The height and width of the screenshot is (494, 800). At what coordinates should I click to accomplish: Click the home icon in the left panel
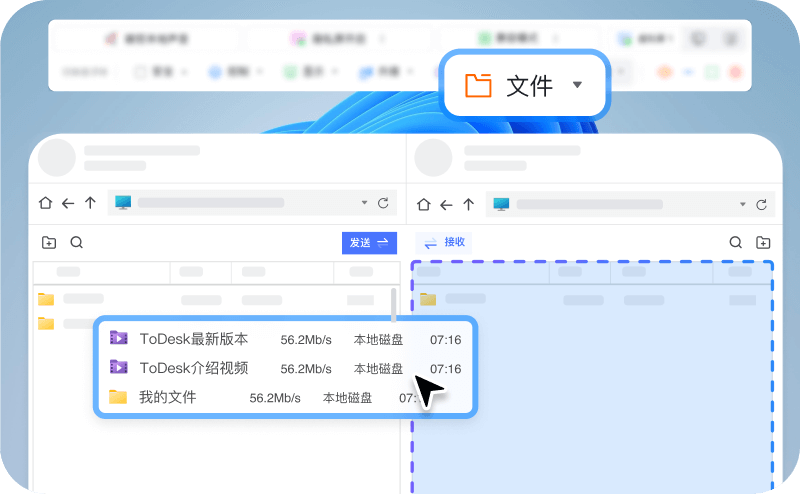(45, 203)
